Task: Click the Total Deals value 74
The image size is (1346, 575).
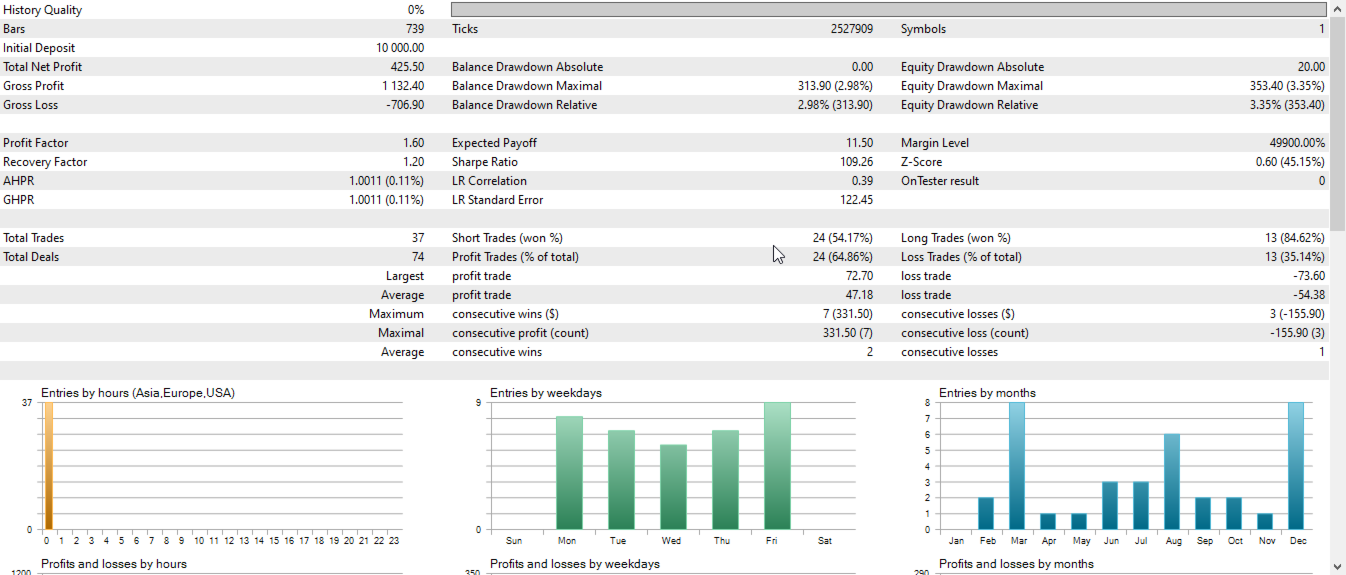Action: 417,257
